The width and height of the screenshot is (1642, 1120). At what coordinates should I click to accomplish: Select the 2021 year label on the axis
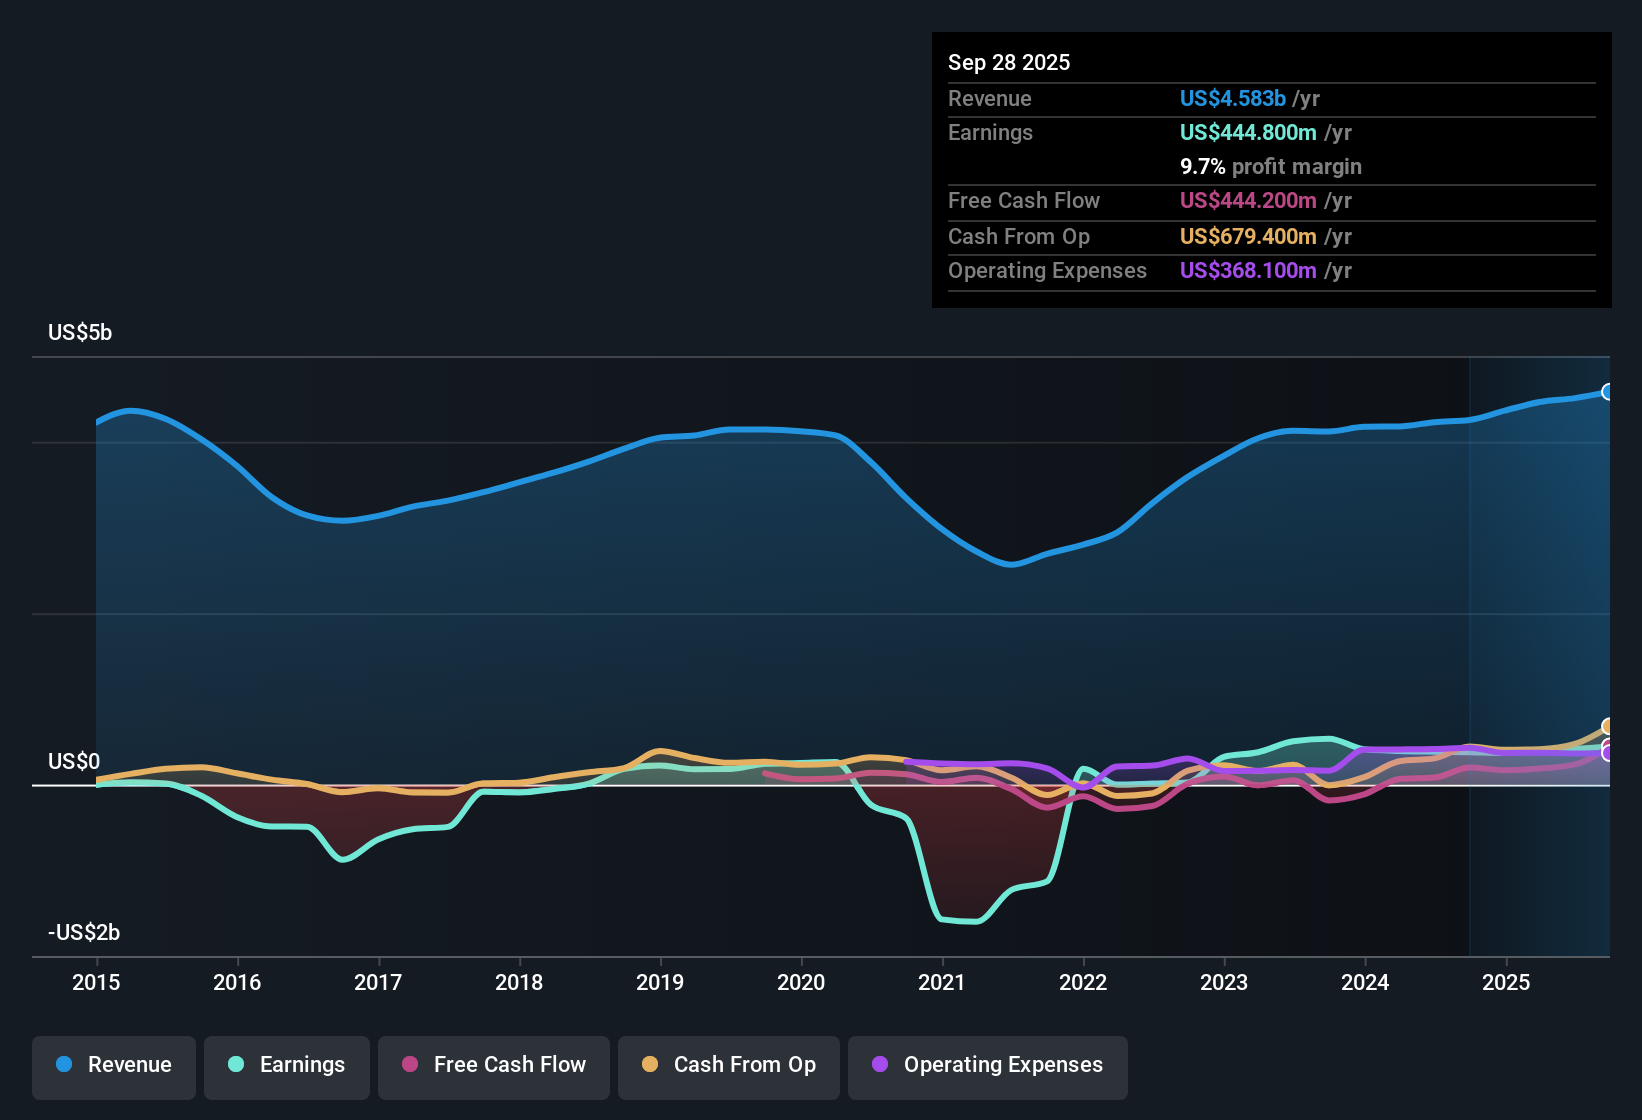tap(942, 983)
